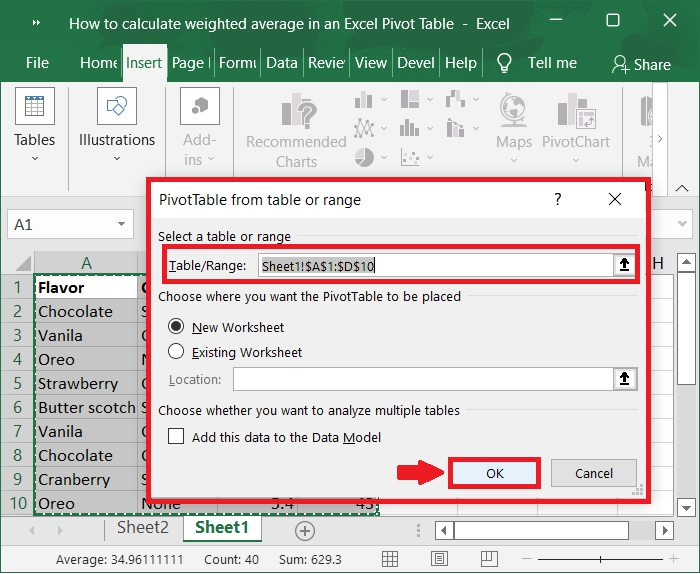Screen dimensions: 700x574
Task: Switch to Page Layout view
Action: [439, 559]
